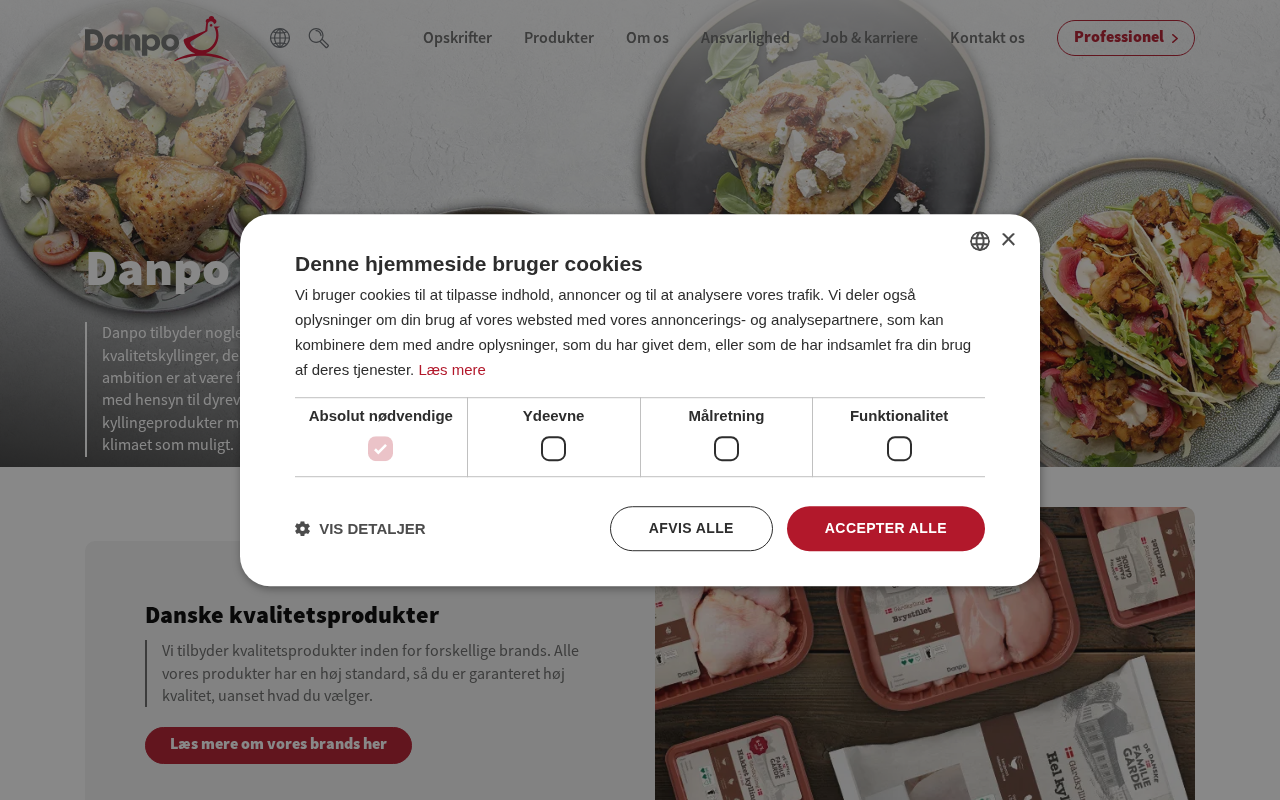The width and height of the screenshot is (1280, 800).
Task: Follow the Læs mere cookie link
Action: [x=452, y=370]
